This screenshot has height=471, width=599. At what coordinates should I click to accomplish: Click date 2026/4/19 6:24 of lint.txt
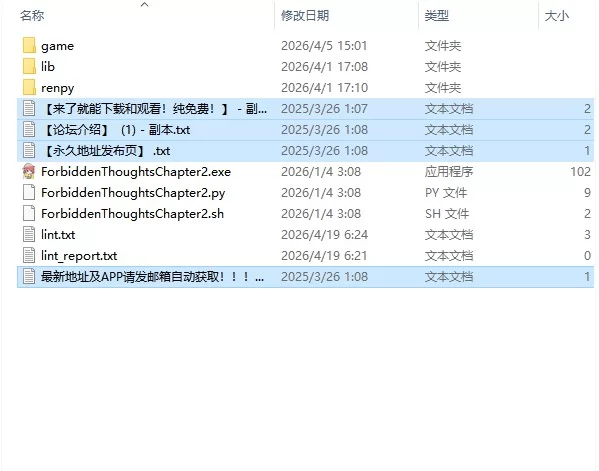324,235
